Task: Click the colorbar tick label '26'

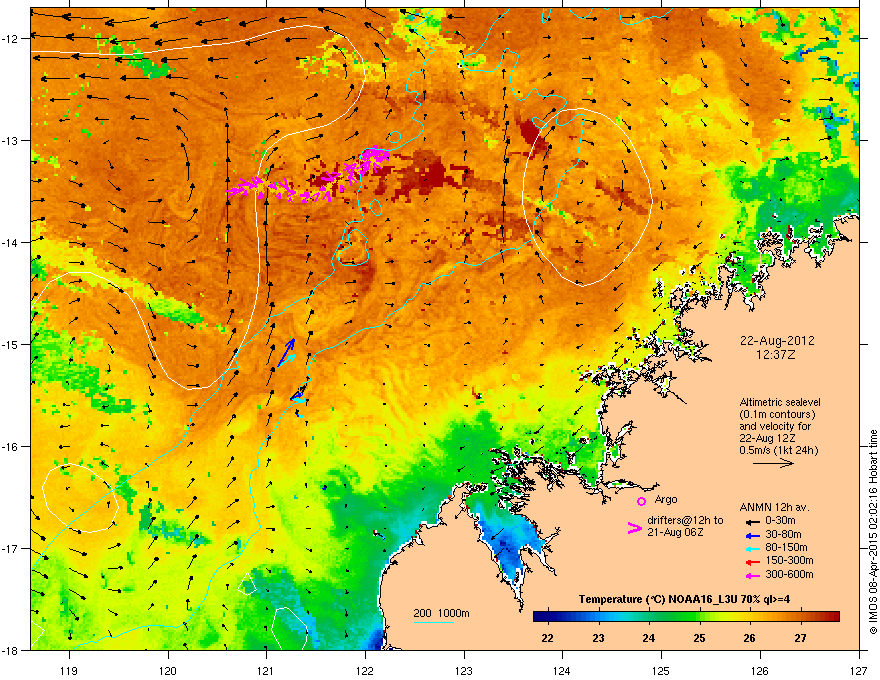Action: tap(749, 638)
